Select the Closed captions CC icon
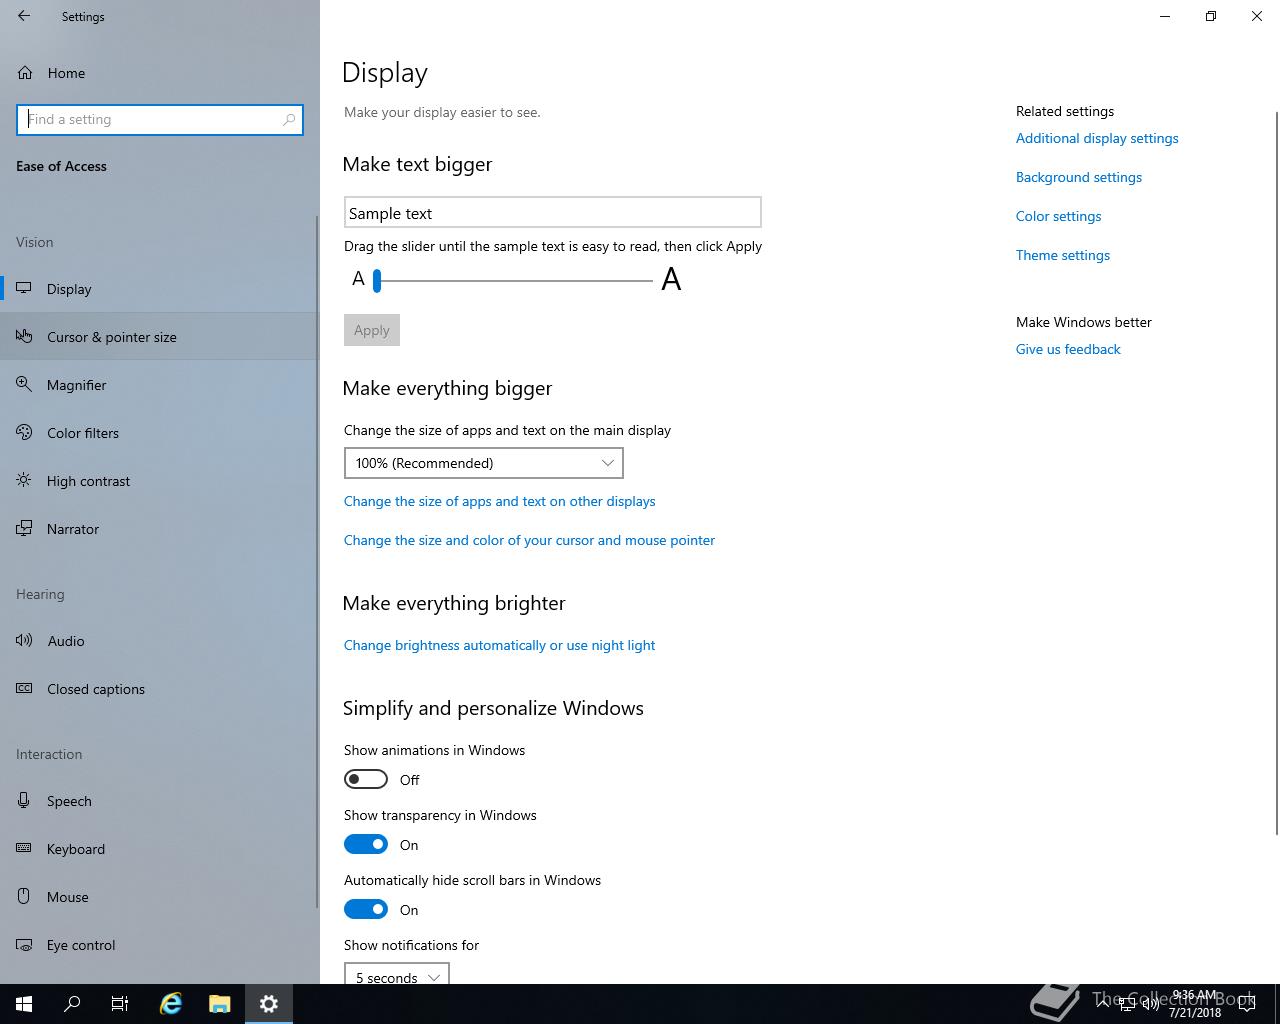This screenshot has height=1024, width=1280. (24, 689)
